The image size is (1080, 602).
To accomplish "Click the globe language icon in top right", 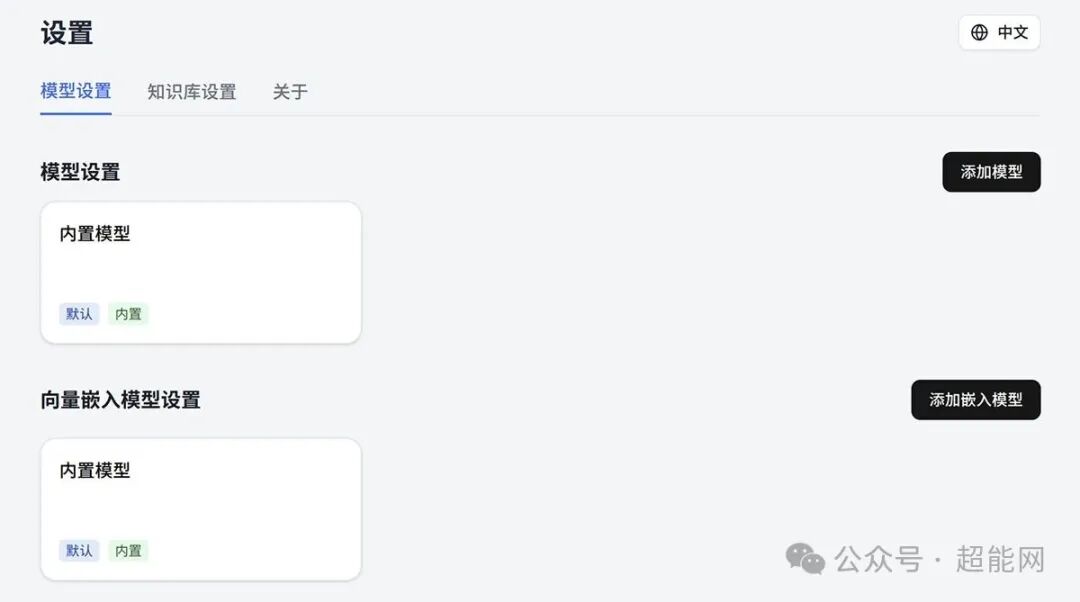I will [x=978, y=32].
